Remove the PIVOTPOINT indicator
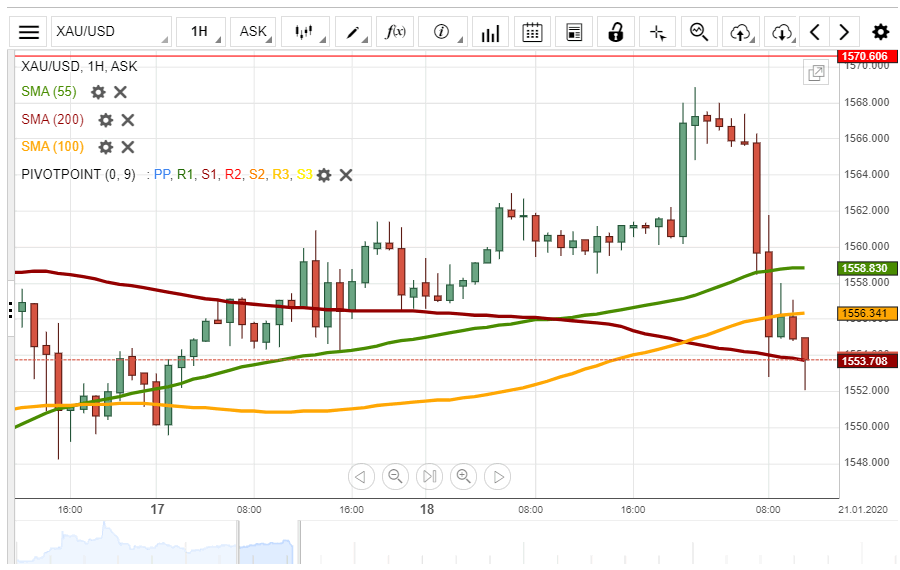This screenshot has width=900, height=570. pyautogui.click(x=346, y=175)
